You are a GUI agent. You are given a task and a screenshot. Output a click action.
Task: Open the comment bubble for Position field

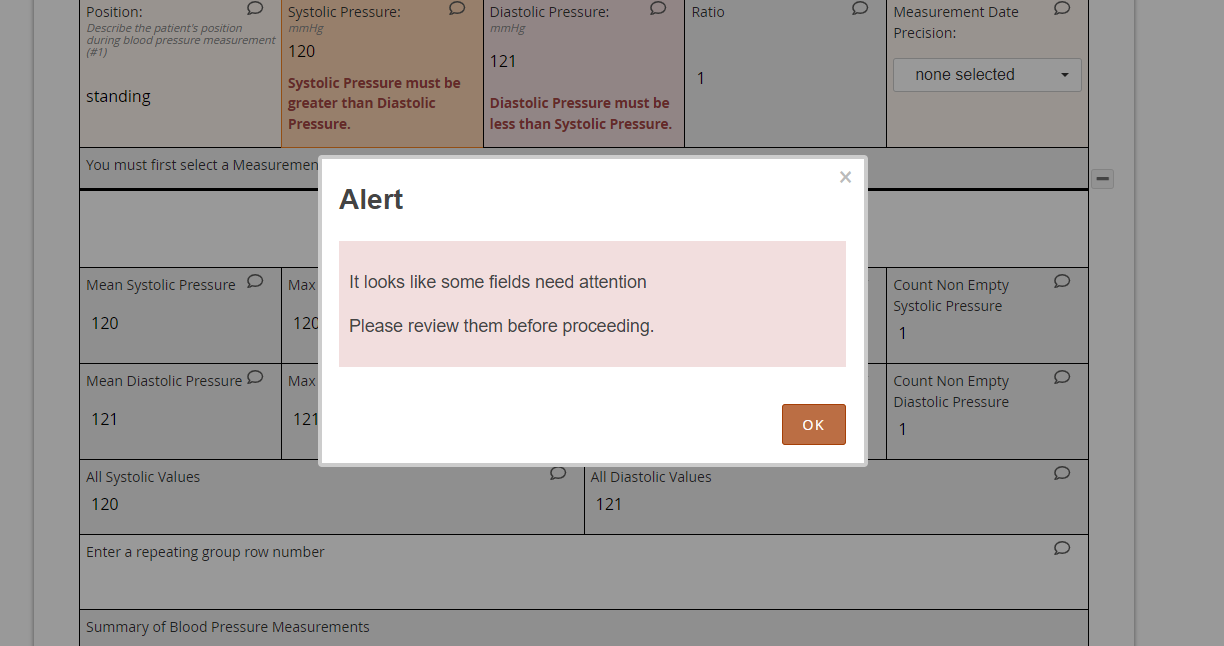point(255,7)
